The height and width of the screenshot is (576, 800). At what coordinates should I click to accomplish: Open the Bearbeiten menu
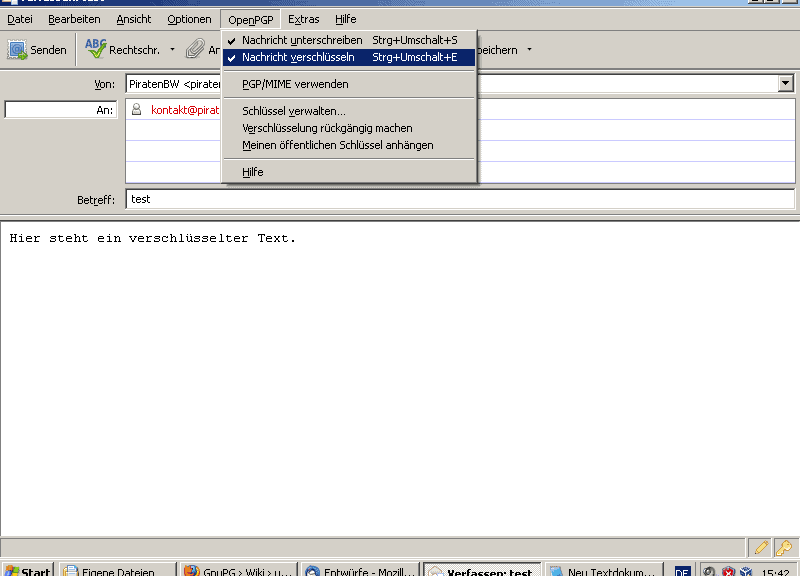(x=74, y=19)
